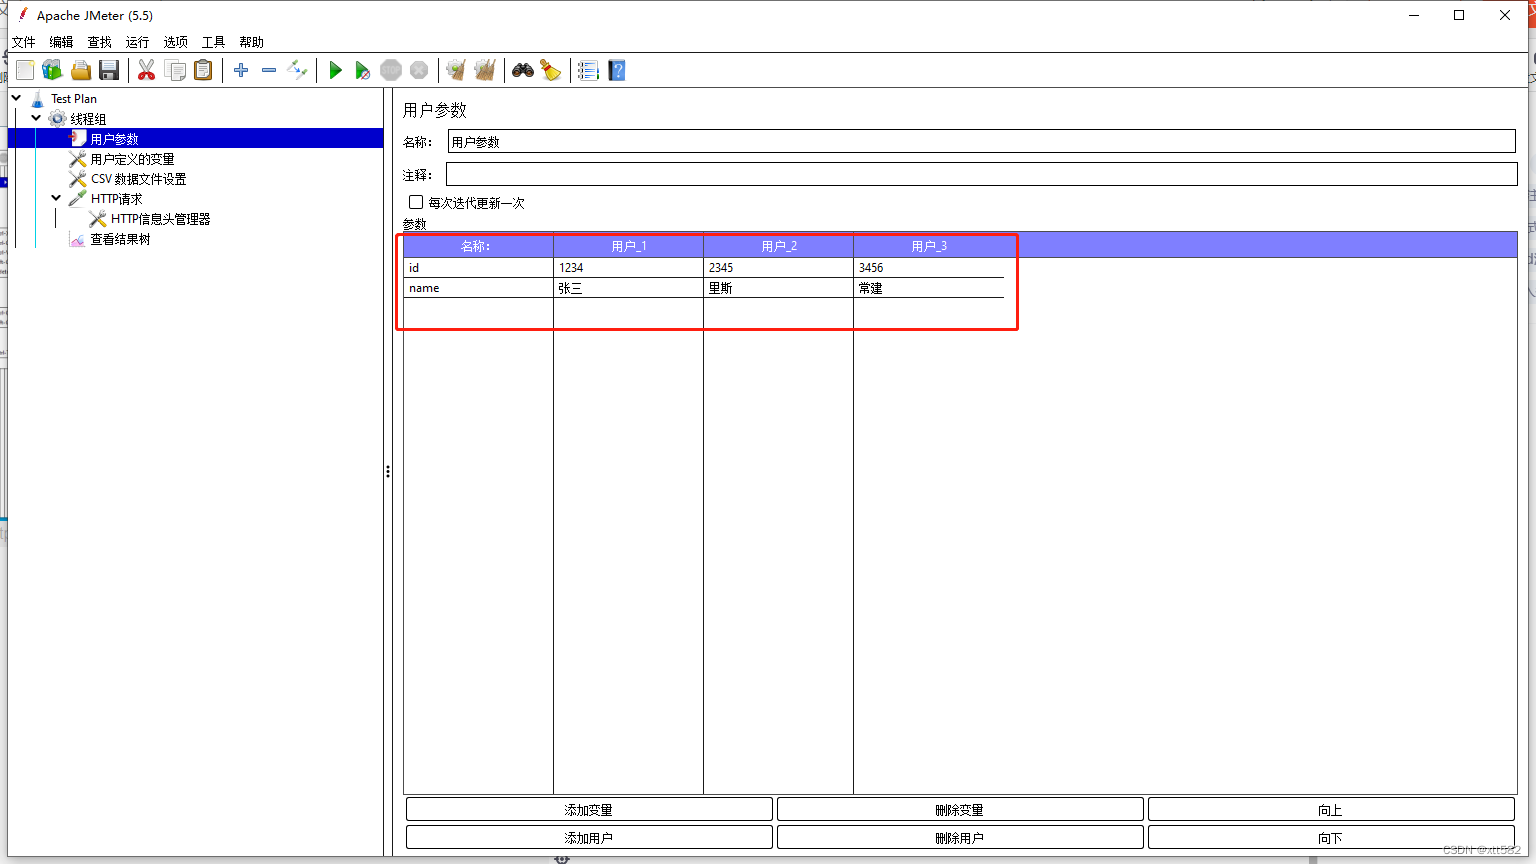This screenshot has height=864, width=1536.
Task: Click the empty 注释 input field
Action: [x=982, y=174]
